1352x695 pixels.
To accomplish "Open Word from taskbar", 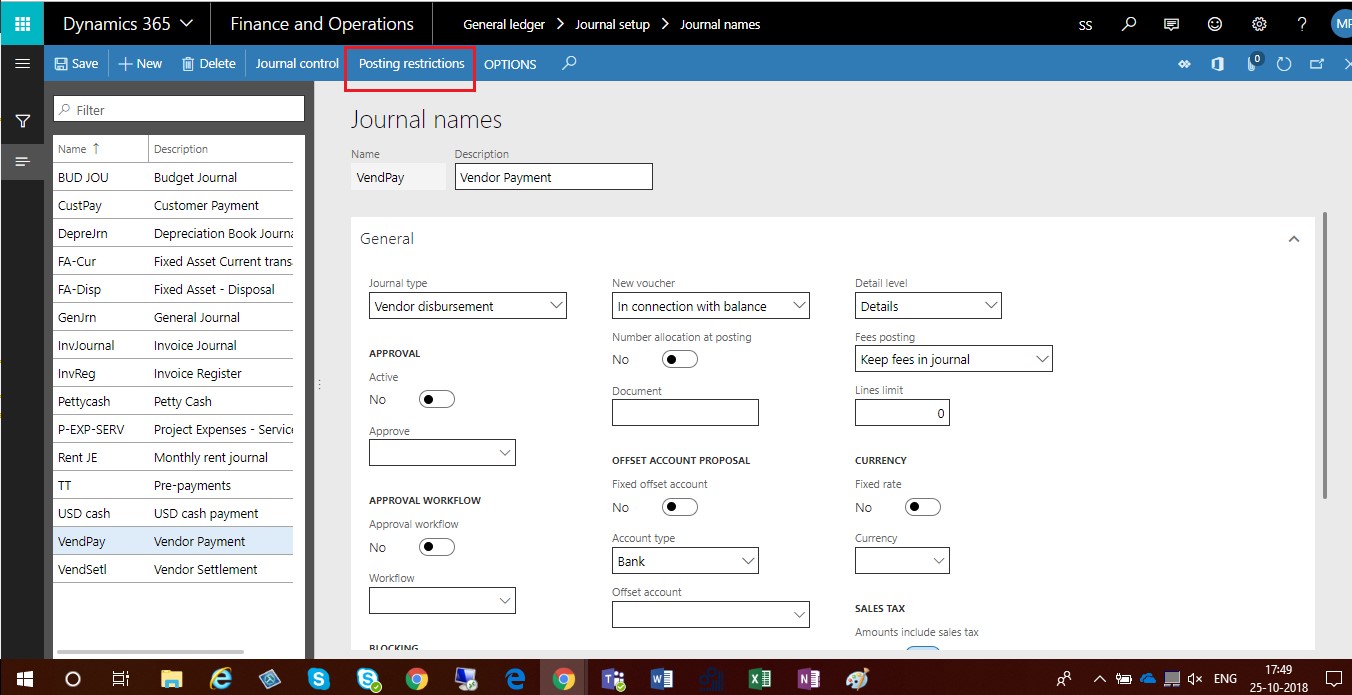I will pyautogui.click(x=661, y=678).
